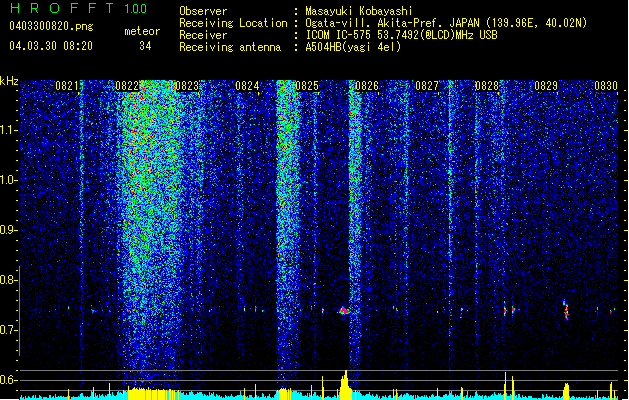
Task: Click the 0.6 kHz axis tick label
Action: pos(9,380)
